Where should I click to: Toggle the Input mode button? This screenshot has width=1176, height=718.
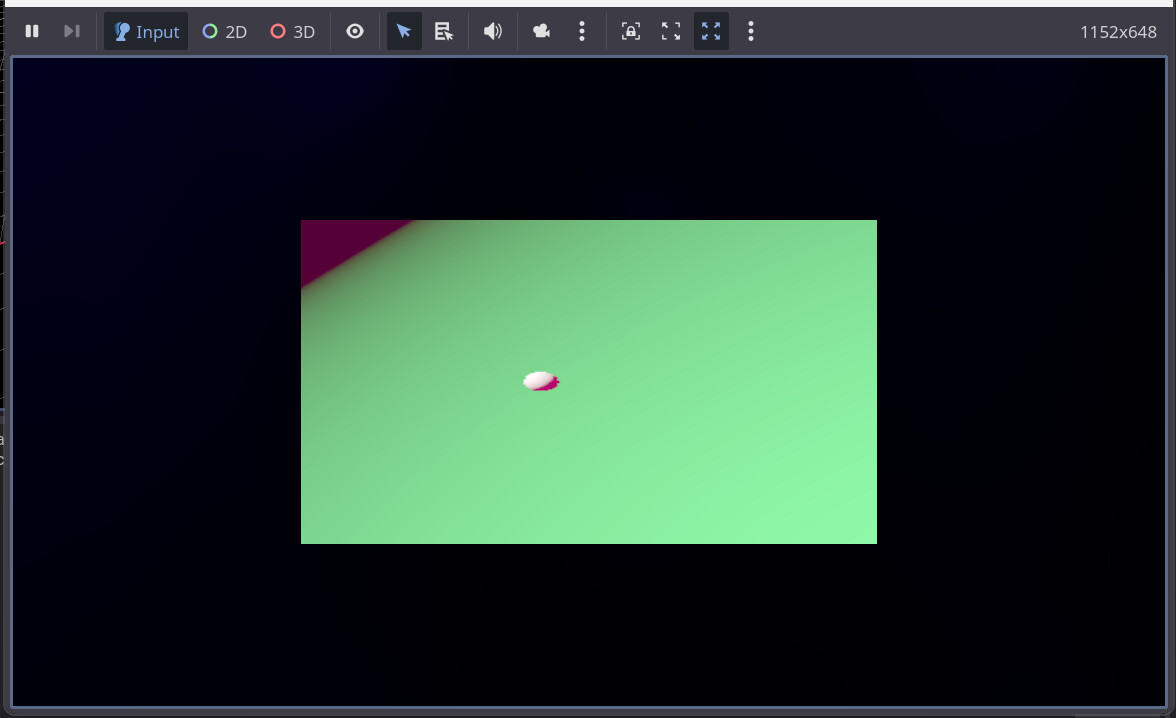[x=146, y=31]
